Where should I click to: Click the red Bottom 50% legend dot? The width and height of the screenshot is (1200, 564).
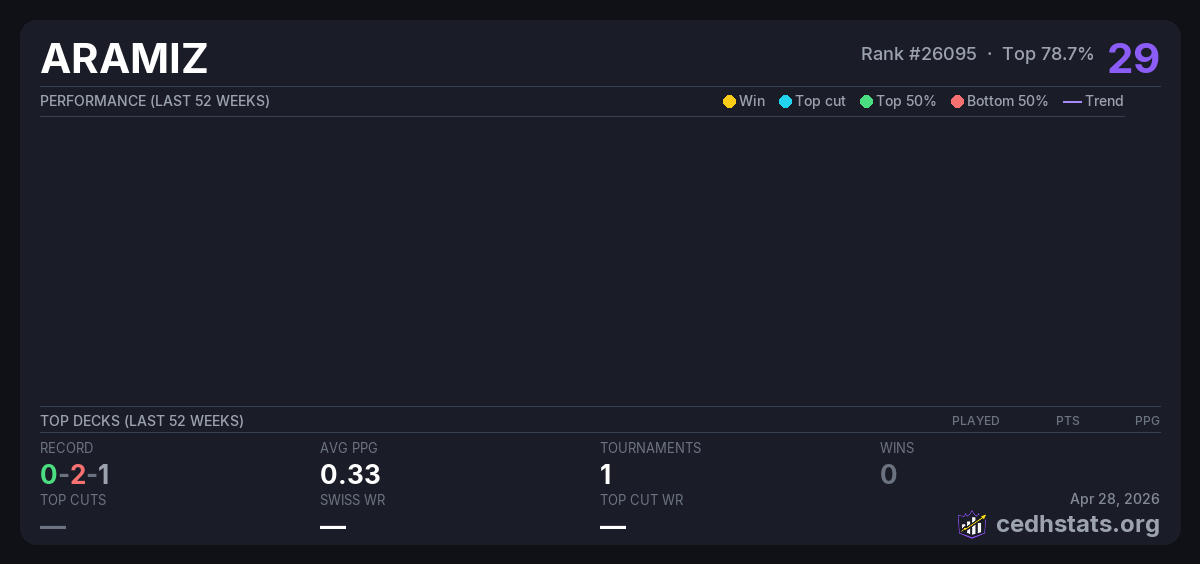pyautogui.click(x=957, y=101)
